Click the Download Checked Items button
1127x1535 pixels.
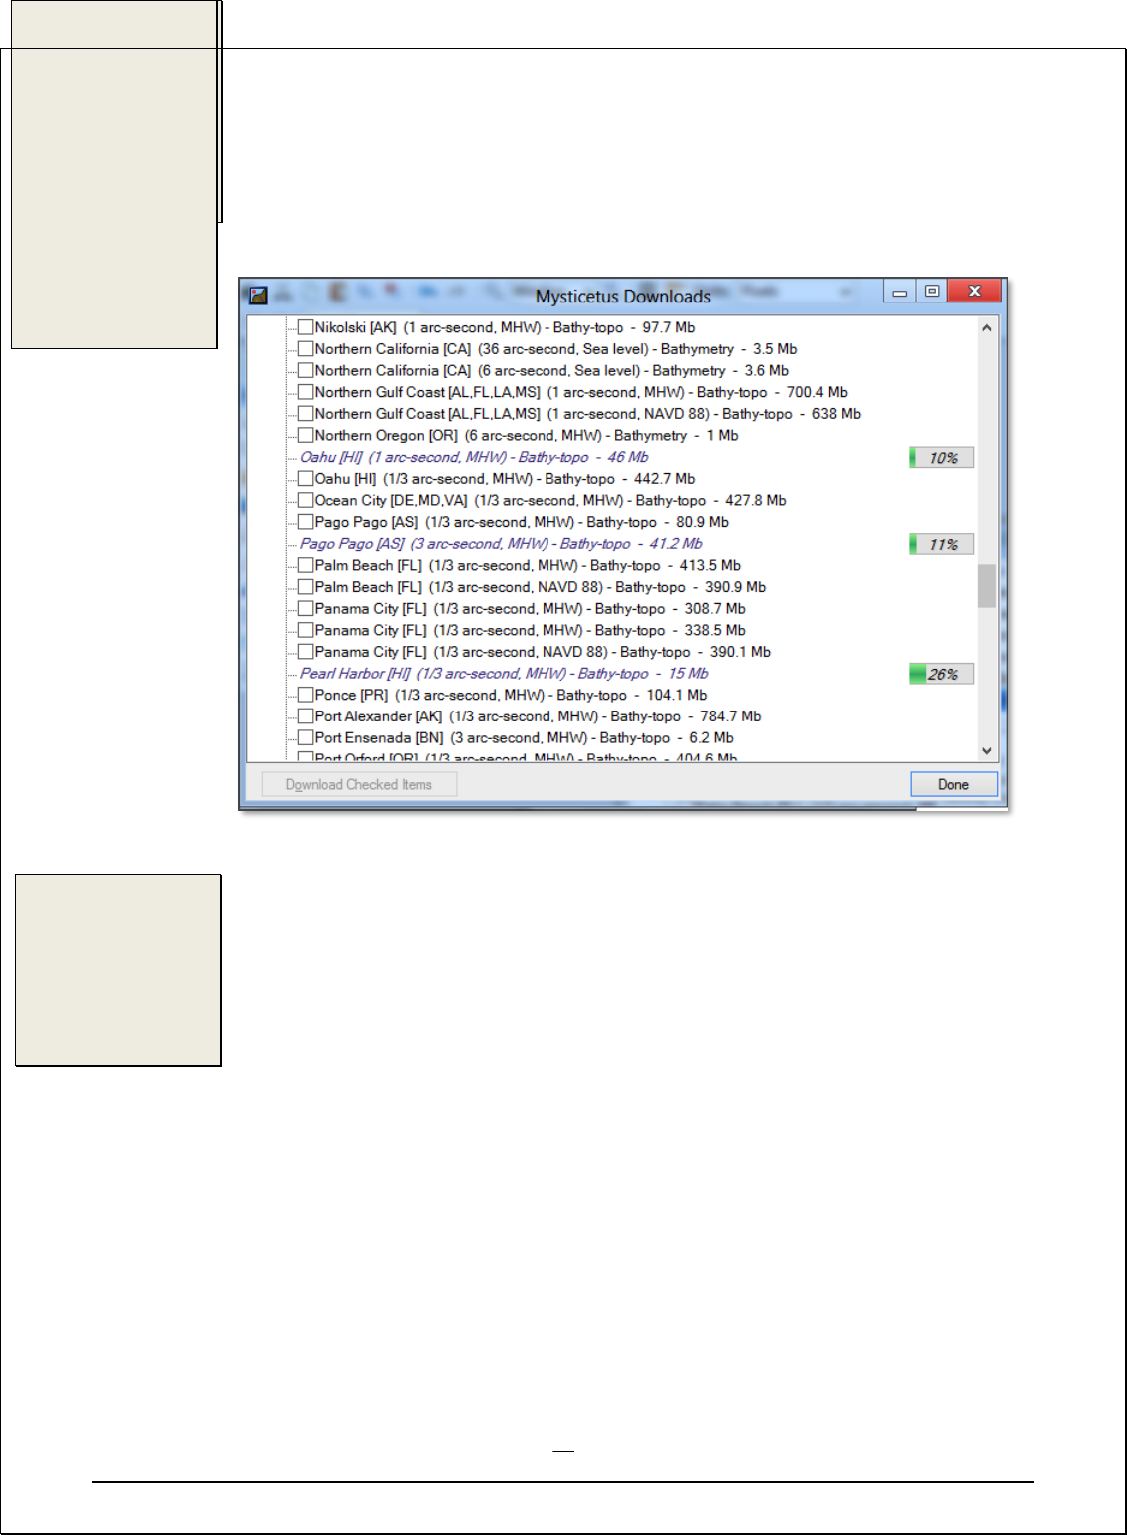pyautogui.click(x=359, y=784)
